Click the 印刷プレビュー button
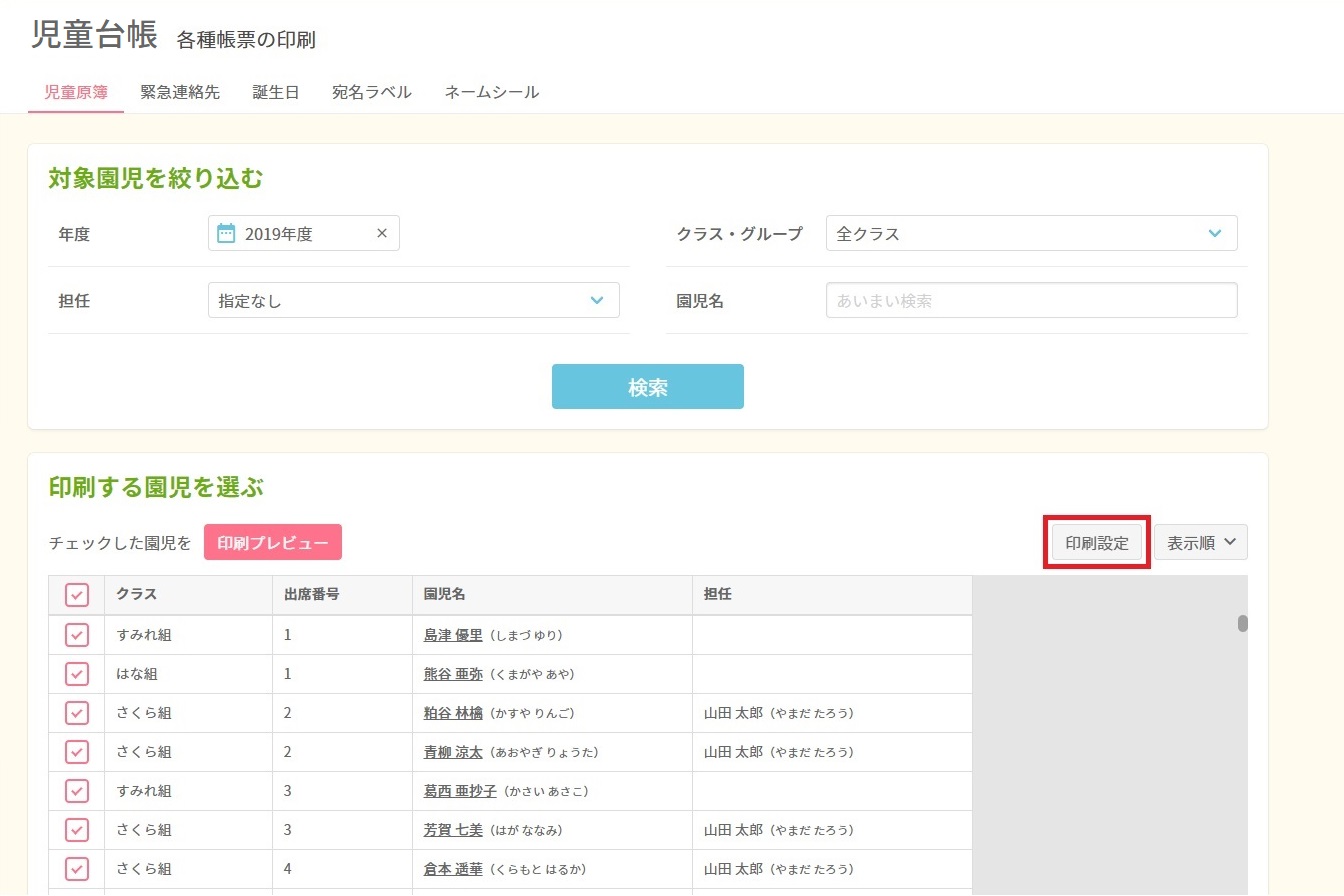 [273, 543]
